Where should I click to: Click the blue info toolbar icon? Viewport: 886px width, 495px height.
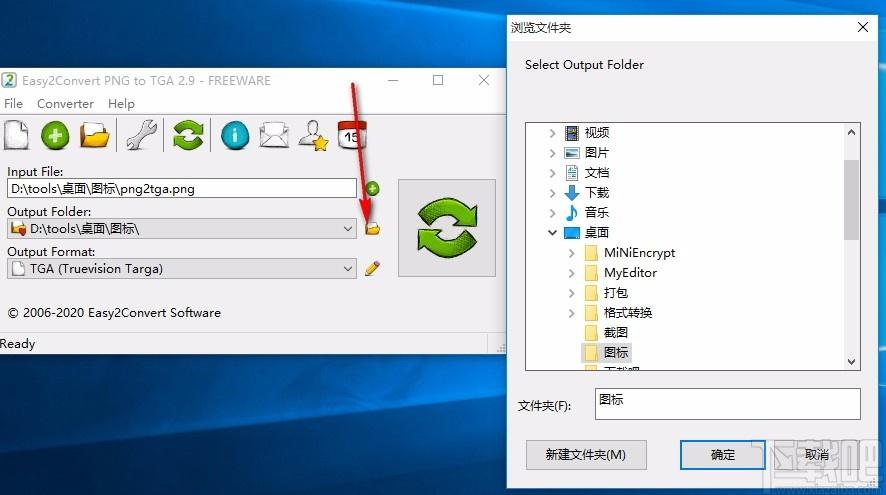[235, 135]
